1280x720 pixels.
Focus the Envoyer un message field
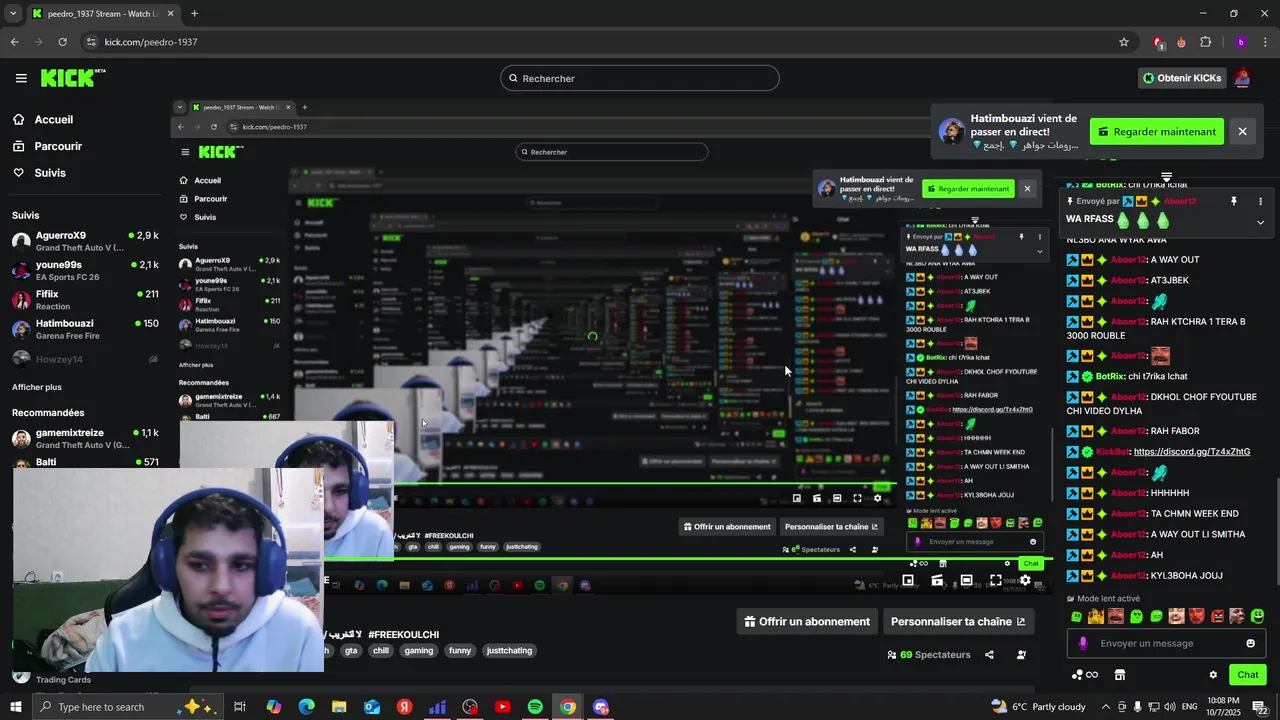tap(1165, 643)
